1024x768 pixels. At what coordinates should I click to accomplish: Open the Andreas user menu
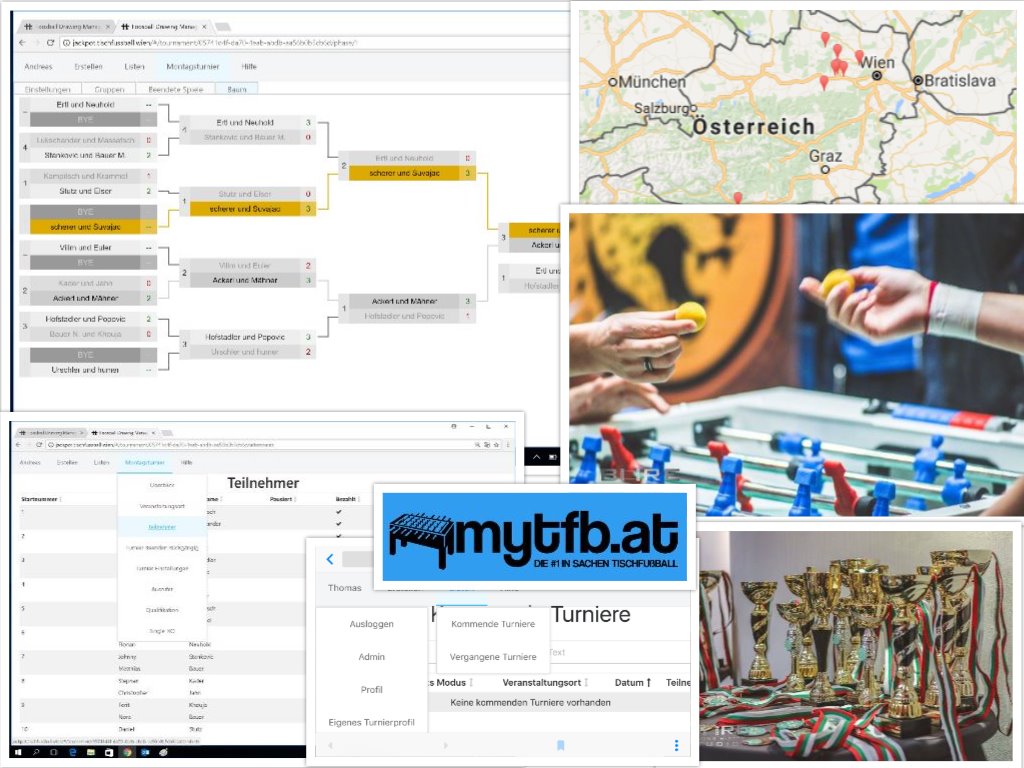coord(38,67)
